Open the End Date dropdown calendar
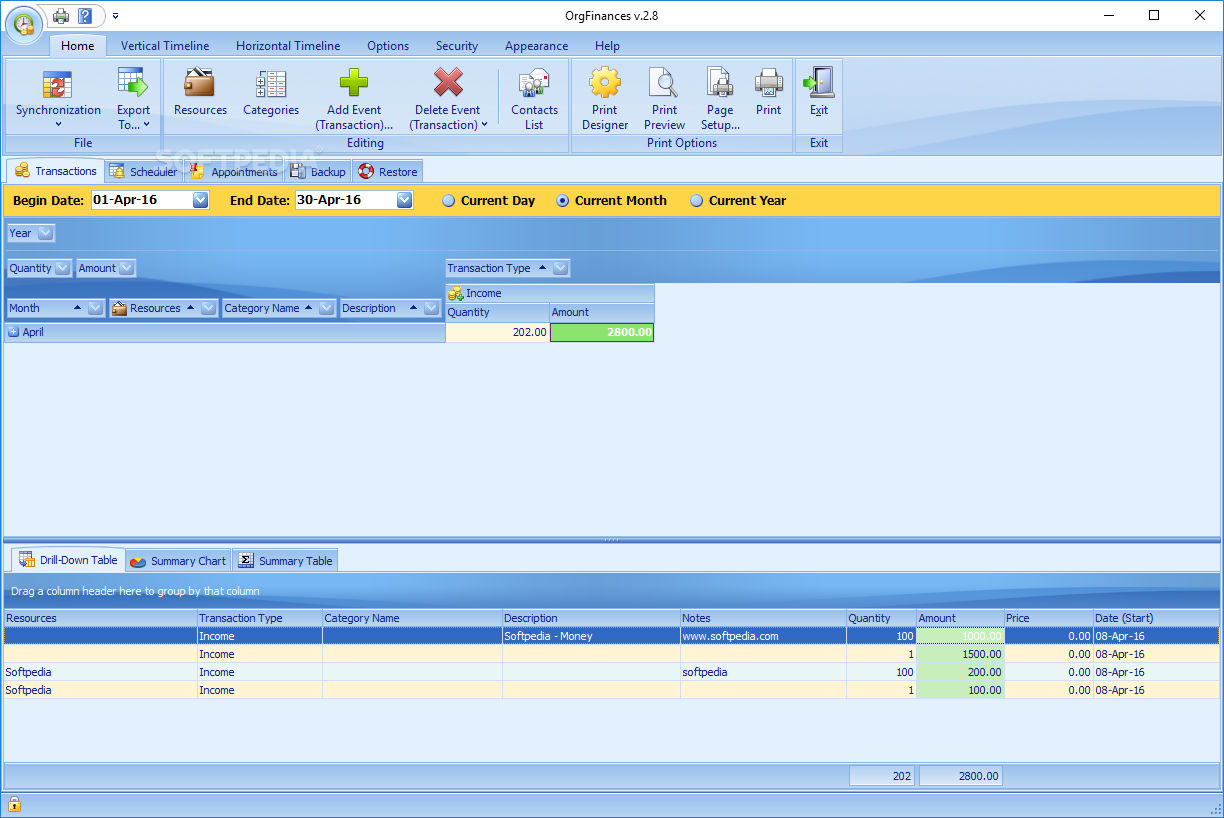This screenshot has width=1224, height=818. (404, 200)
